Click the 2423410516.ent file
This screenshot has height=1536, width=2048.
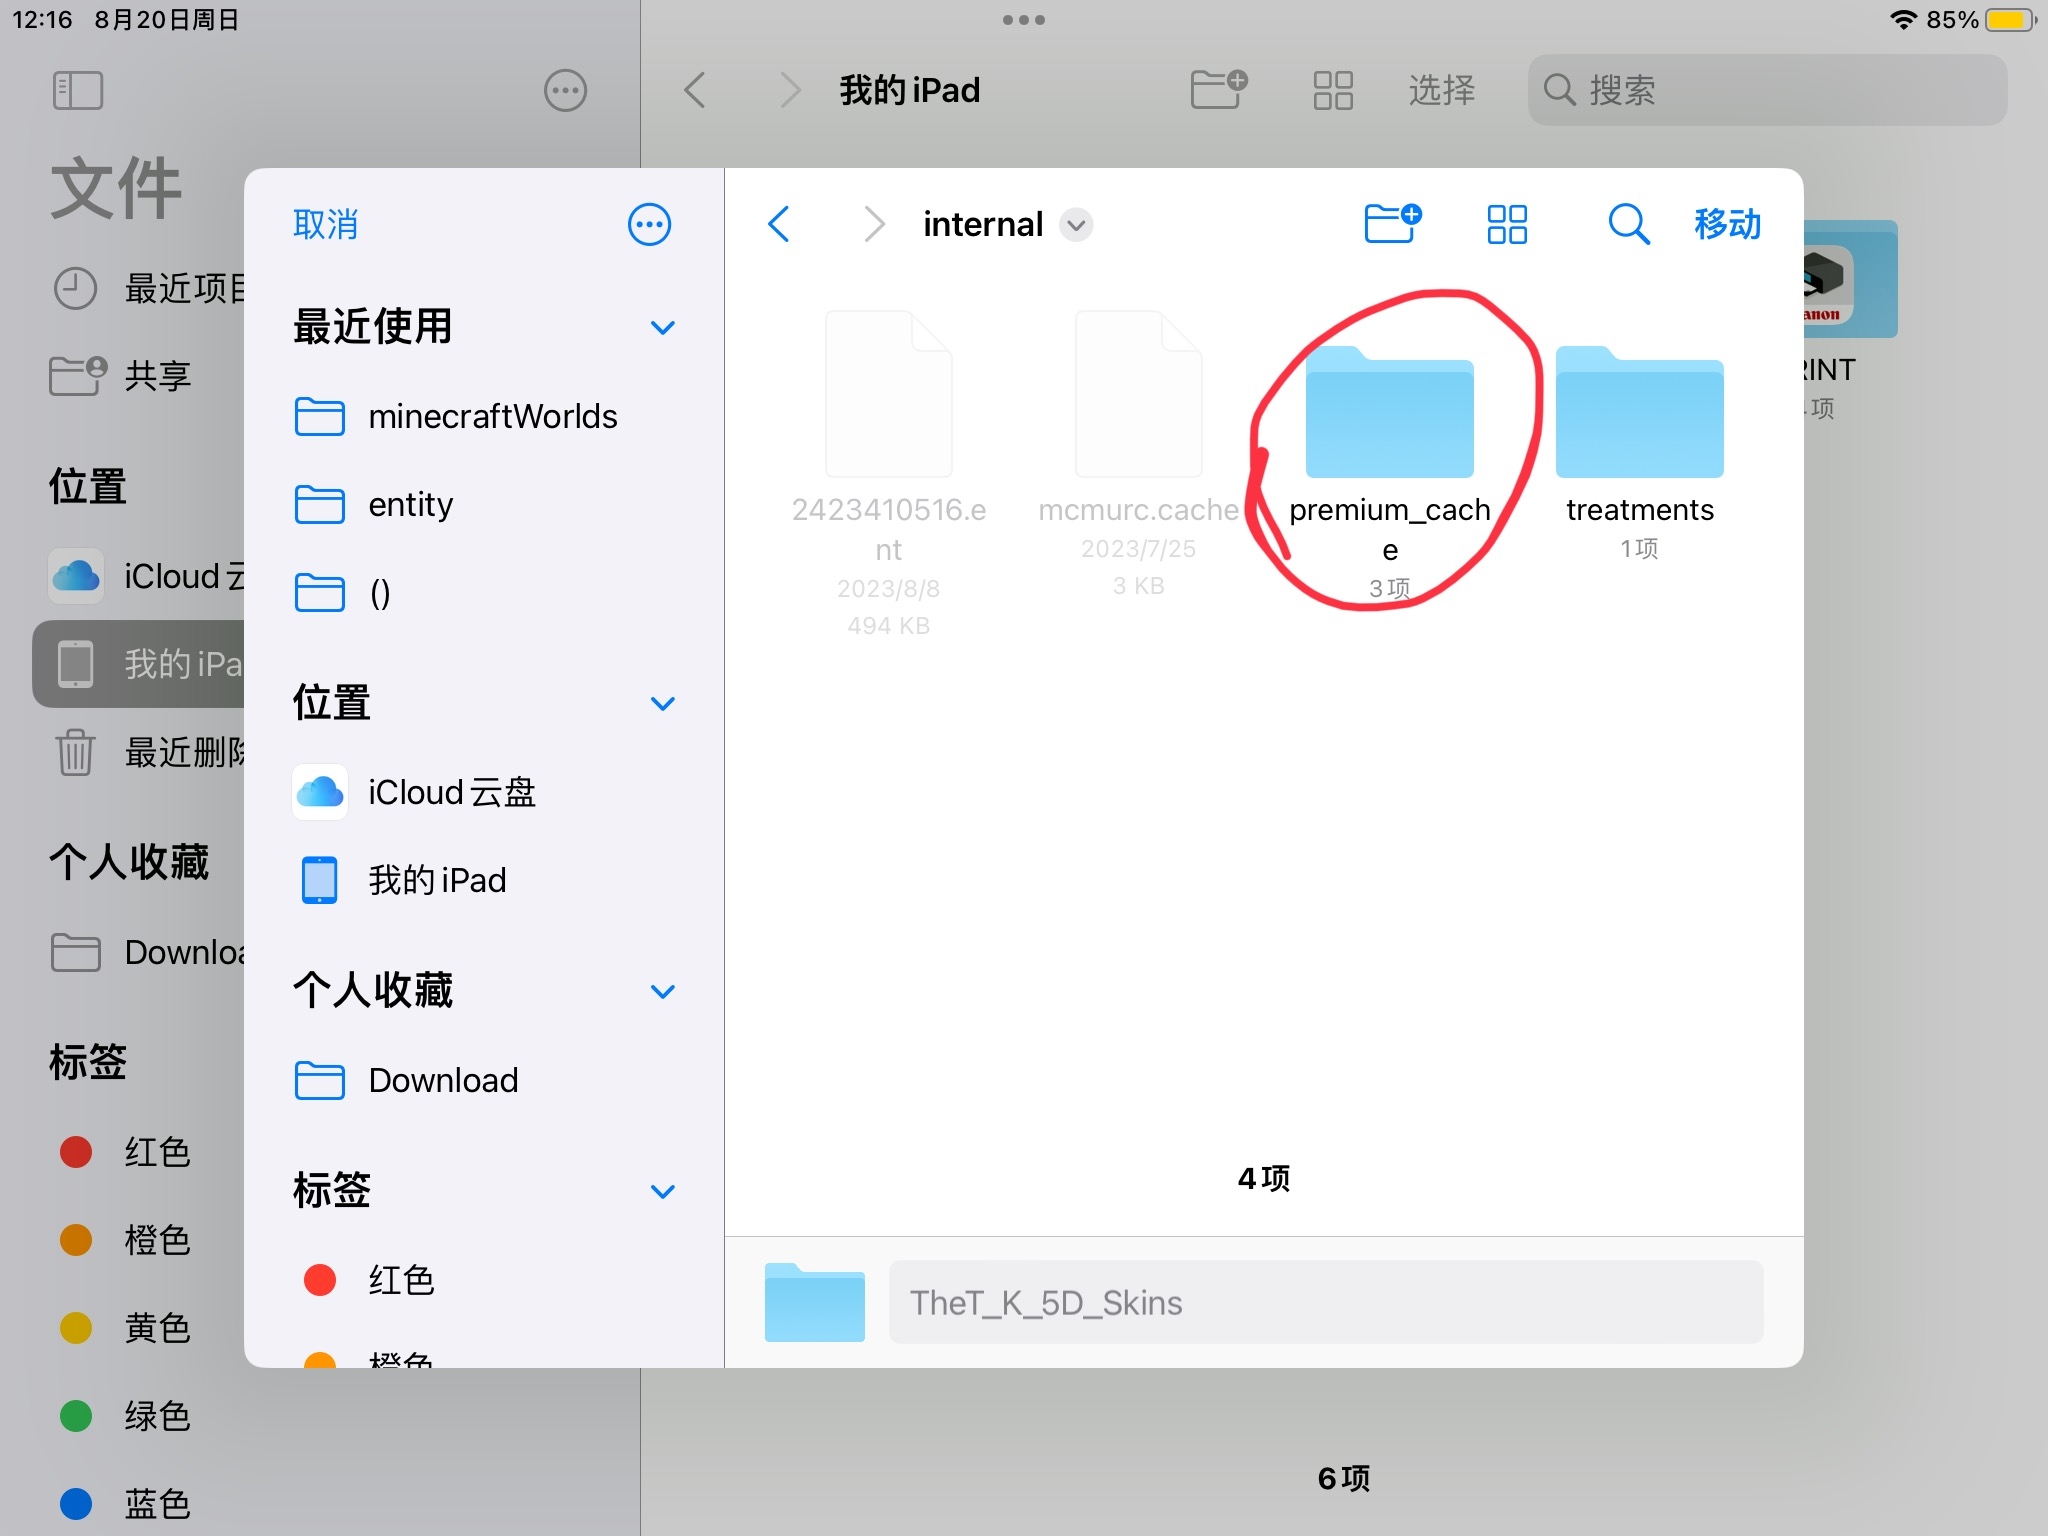tap(888, 474)
